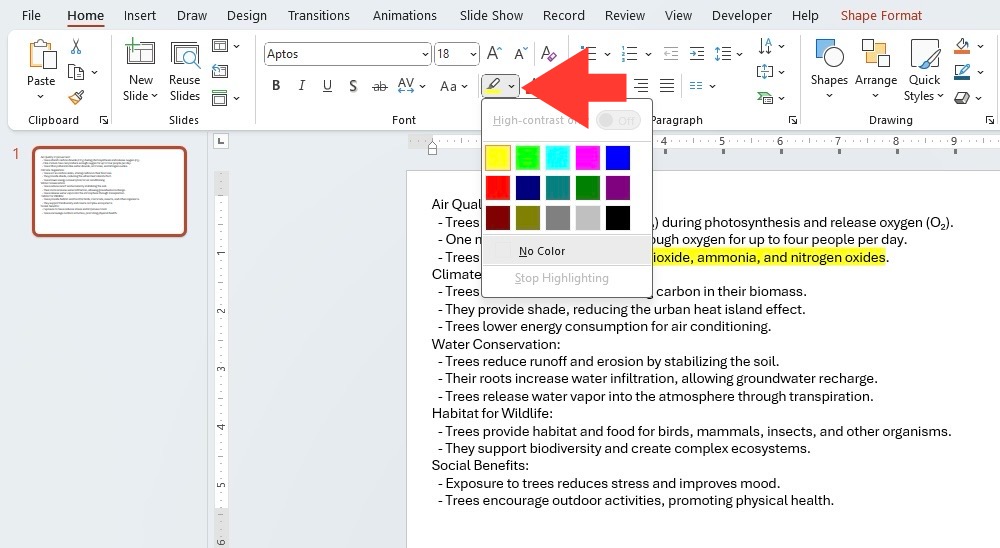Toggle Underline formatting on text
The image size is (1000, 548).
coord(327,85)
